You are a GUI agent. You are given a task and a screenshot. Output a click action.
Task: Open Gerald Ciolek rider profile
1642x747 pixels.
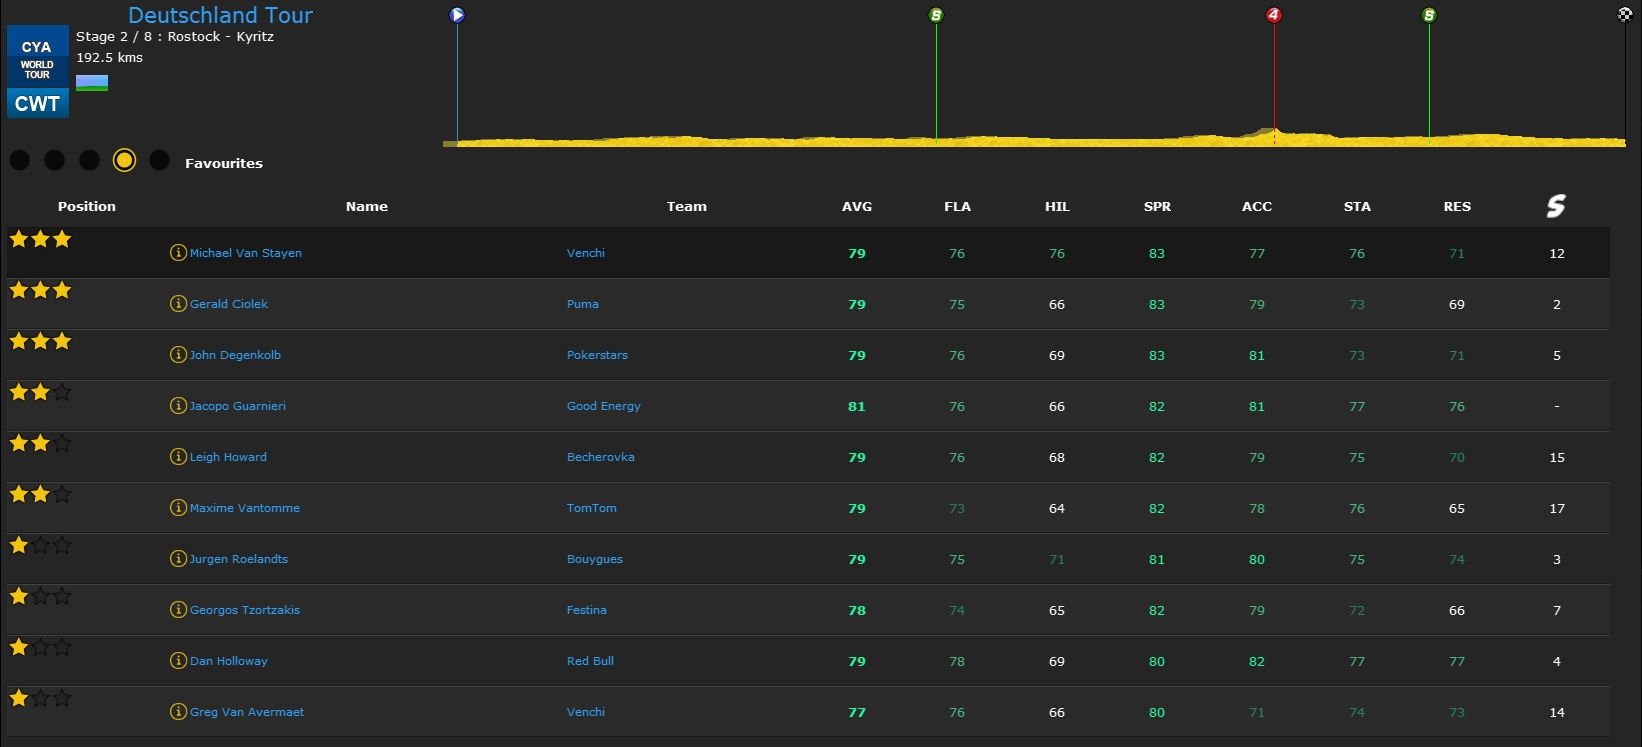pyautogui.click(x=229, y=304)
